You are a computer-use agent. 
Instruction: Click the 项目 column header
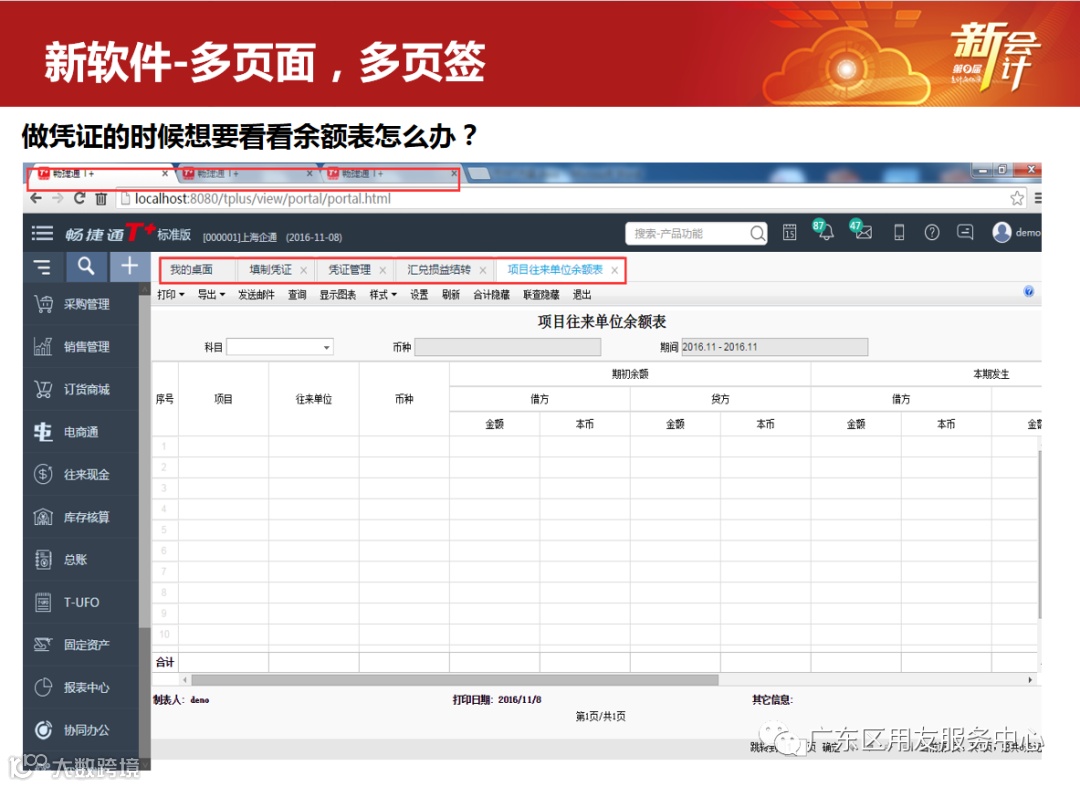point(223,399)
